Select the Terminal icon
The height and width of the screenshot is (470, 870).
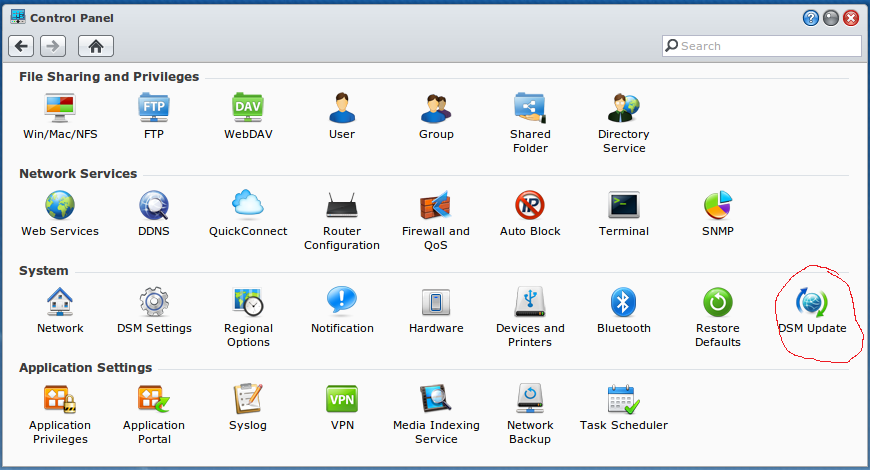(x=624, y=205)
